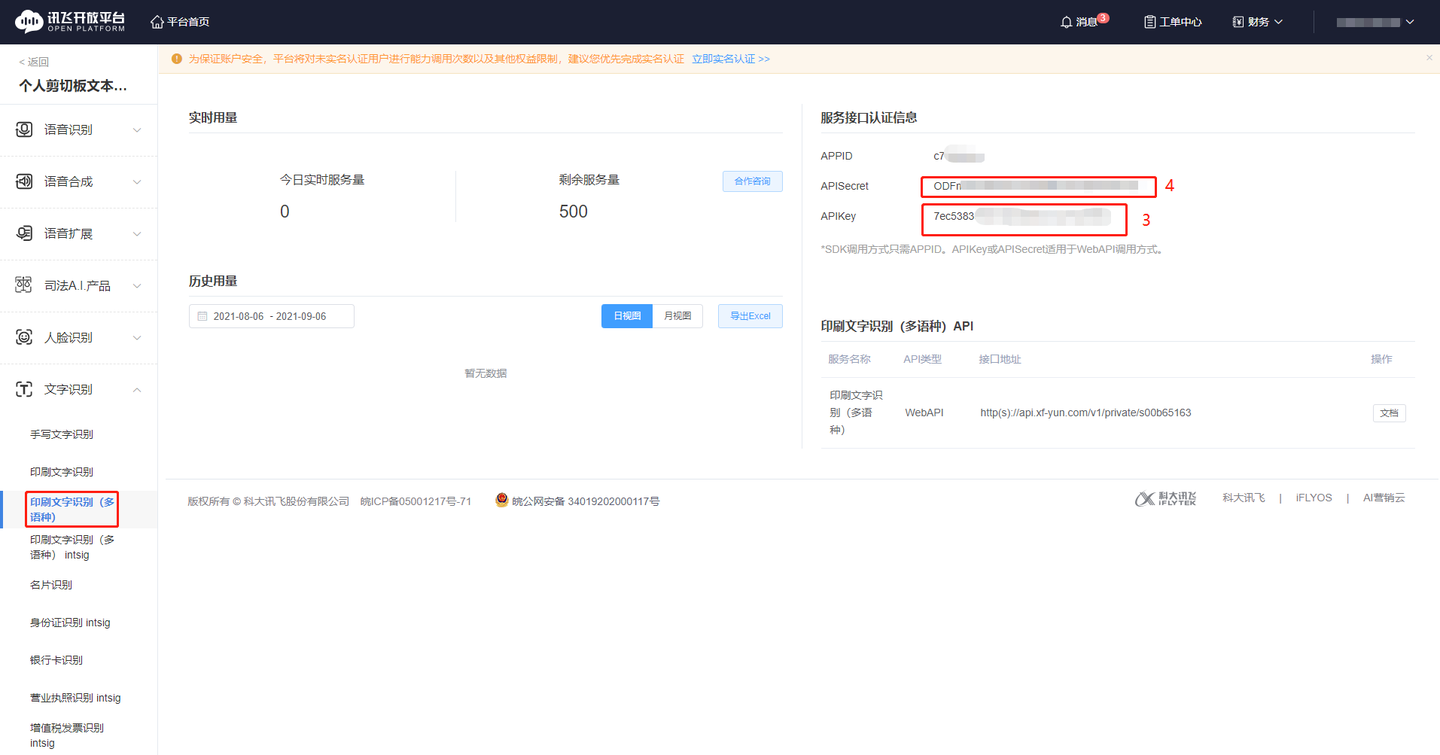Open 名片识别 from the sidebar
The image size is (1440, 755).
50,584
